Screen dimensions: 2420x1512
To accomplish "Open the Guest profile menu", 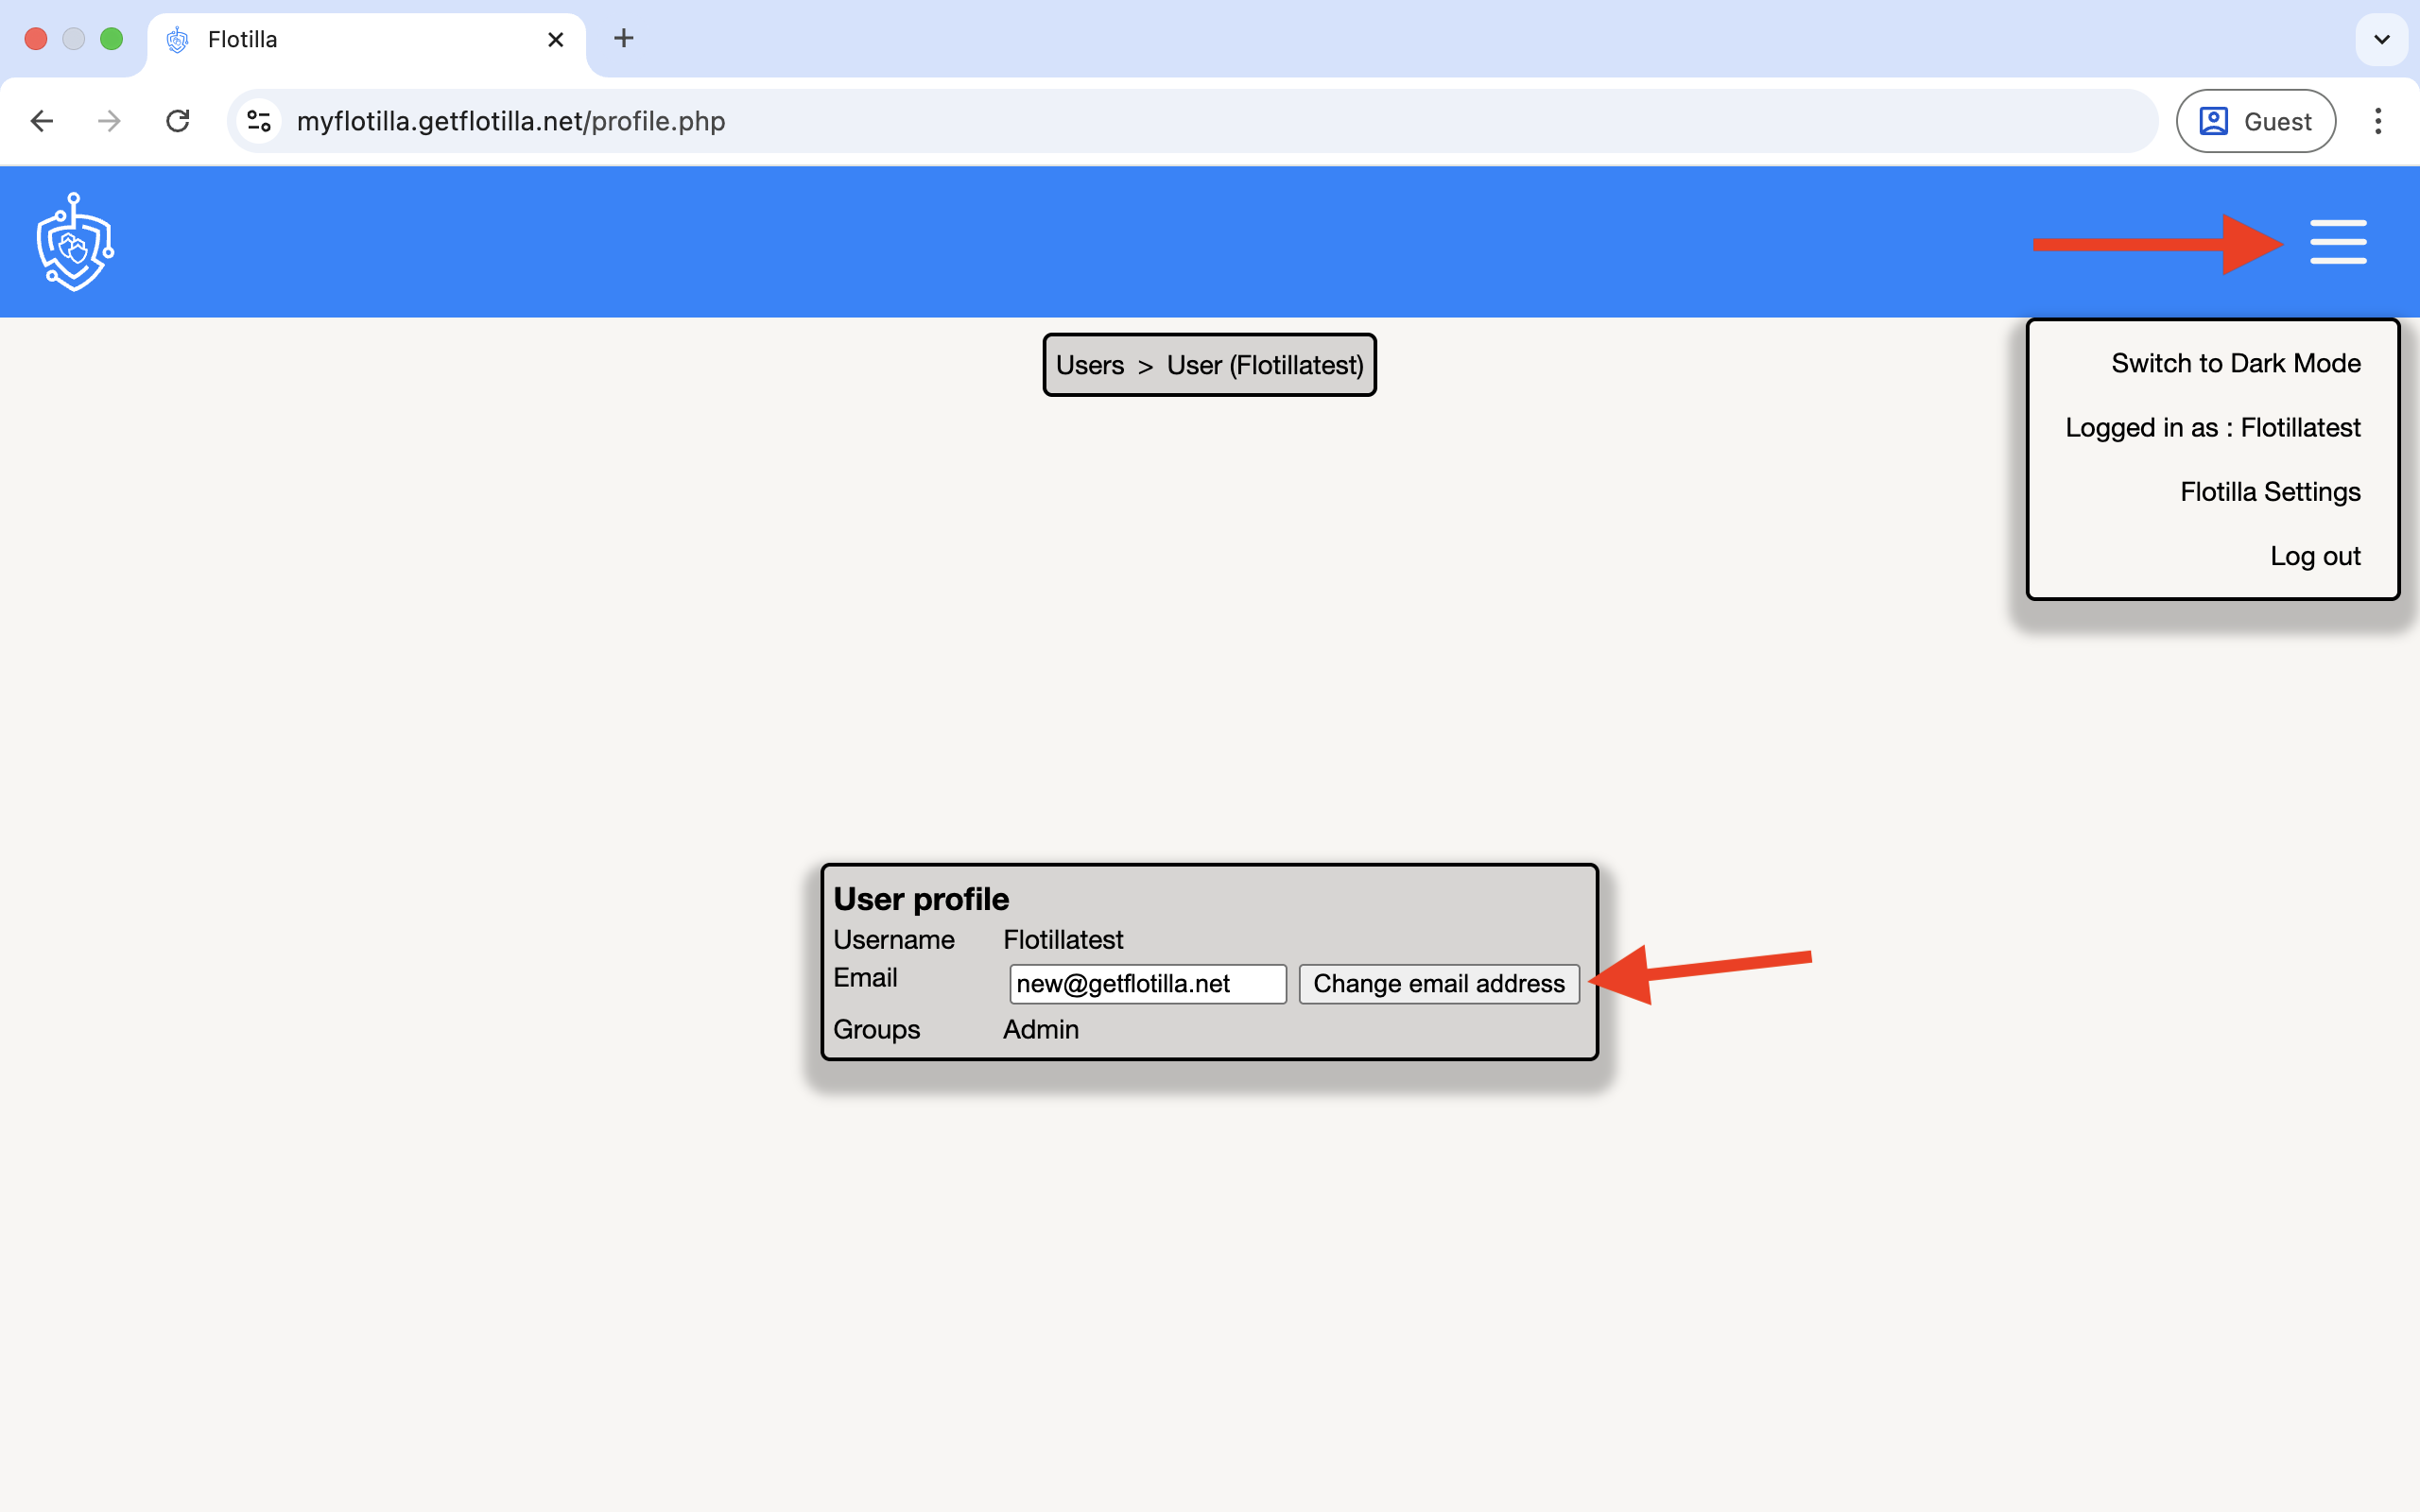I will pyautogui.click(x=2255, y=121).
